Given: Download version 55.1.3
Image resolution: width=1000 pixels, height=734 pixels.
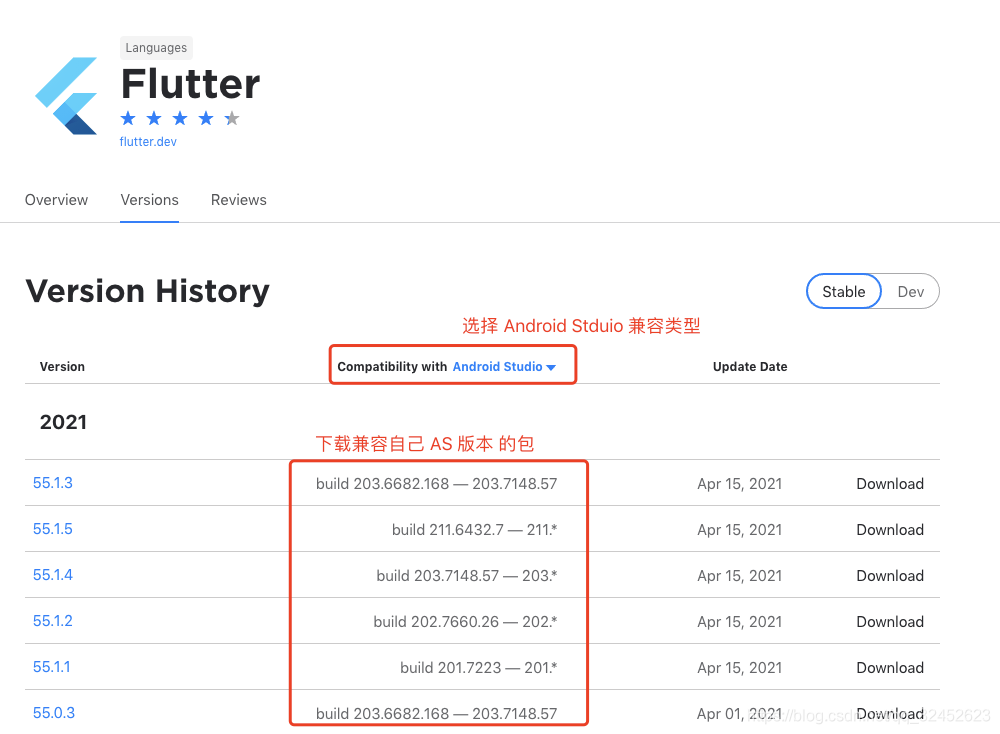Looking at the screenshot, I should click(890, 484).
